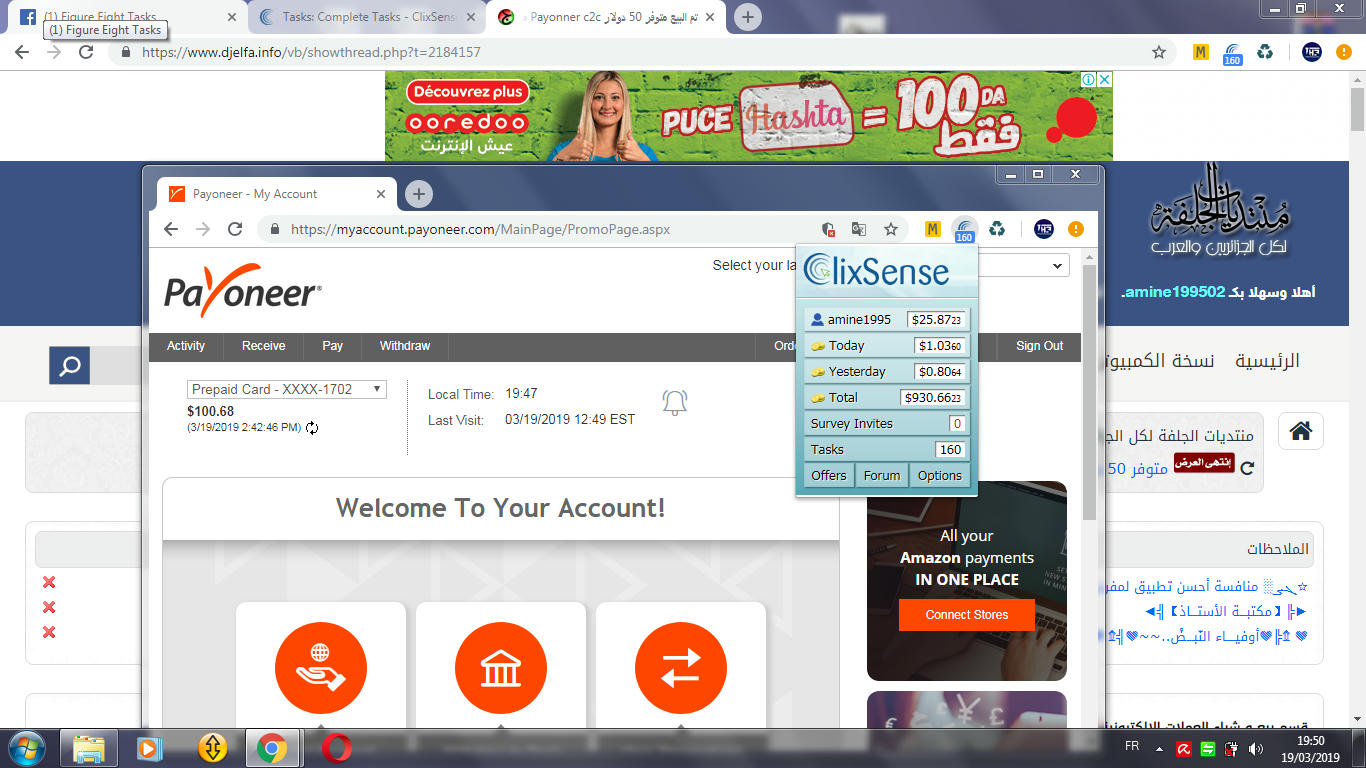Open the Receive menu

pos(264,346)
